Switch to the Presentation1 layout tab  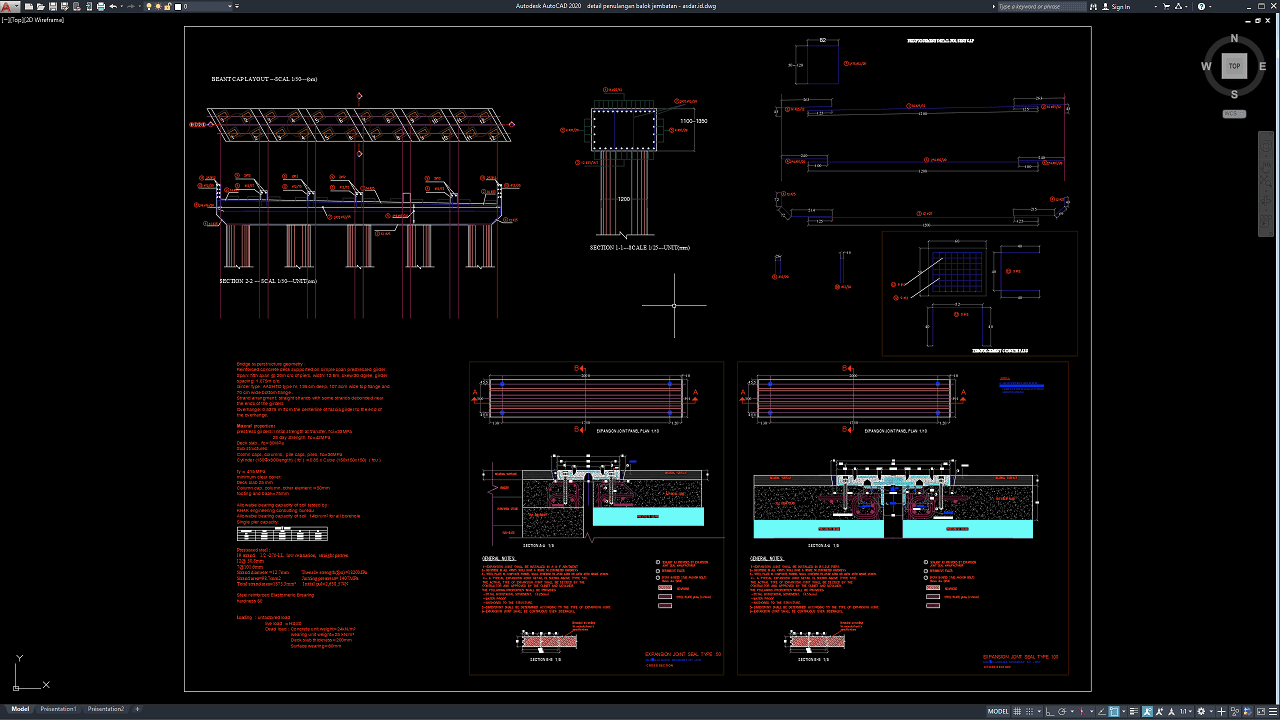[58, 709]
